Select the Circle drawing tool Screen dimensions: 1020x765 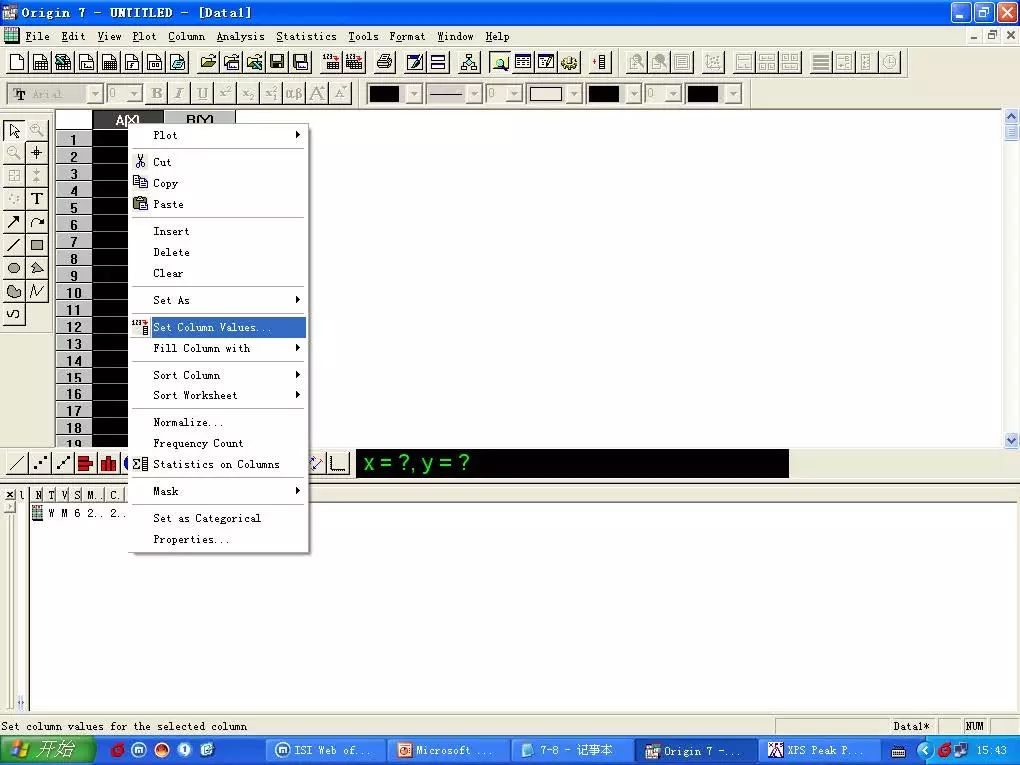14,268
